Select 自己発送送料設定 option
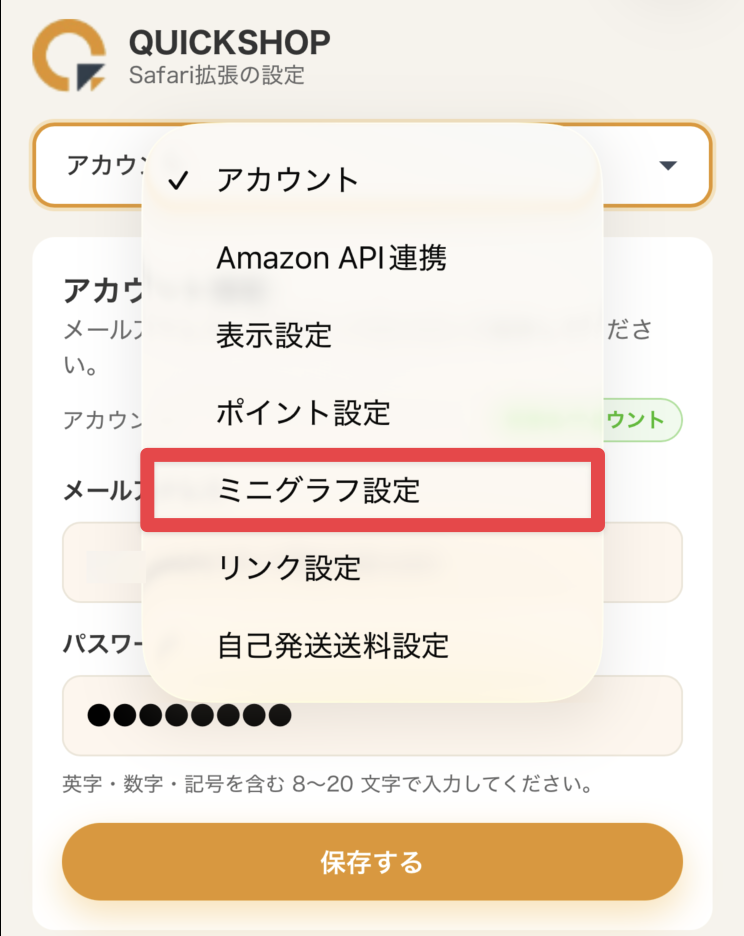 click(x=332, y=645)
